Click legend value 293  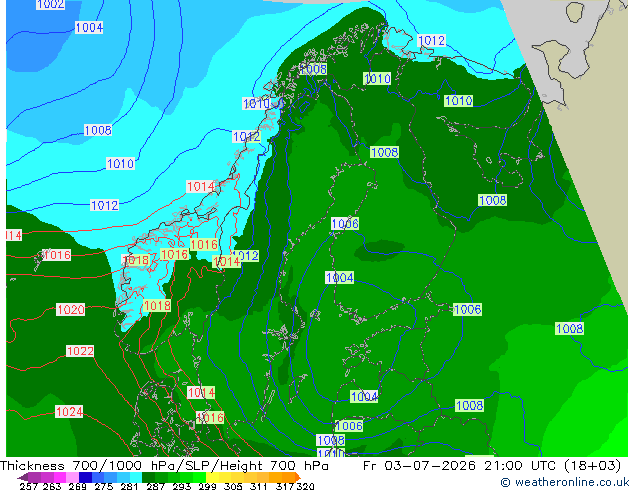[182, 486]
